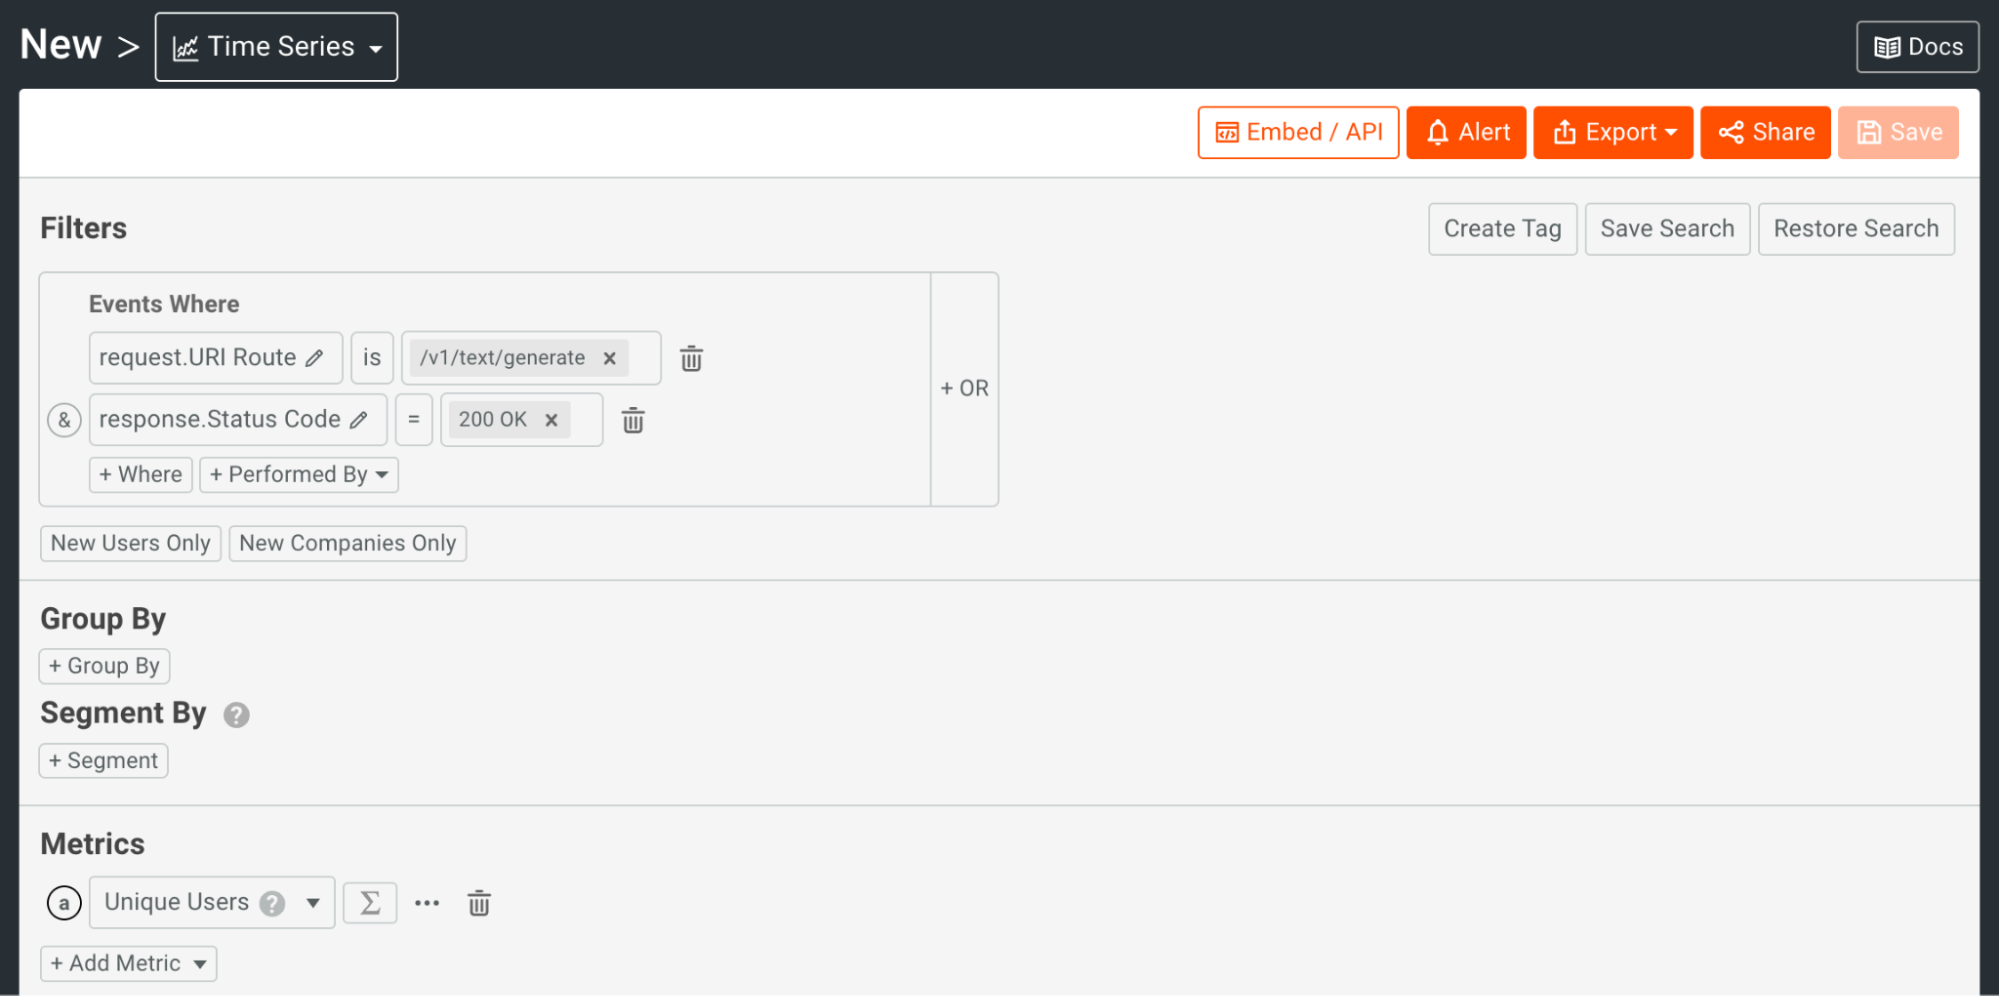Open the Docs link
Image resolution: width=1999 pixels, height=996 pixels.
tap(1917, 47)
